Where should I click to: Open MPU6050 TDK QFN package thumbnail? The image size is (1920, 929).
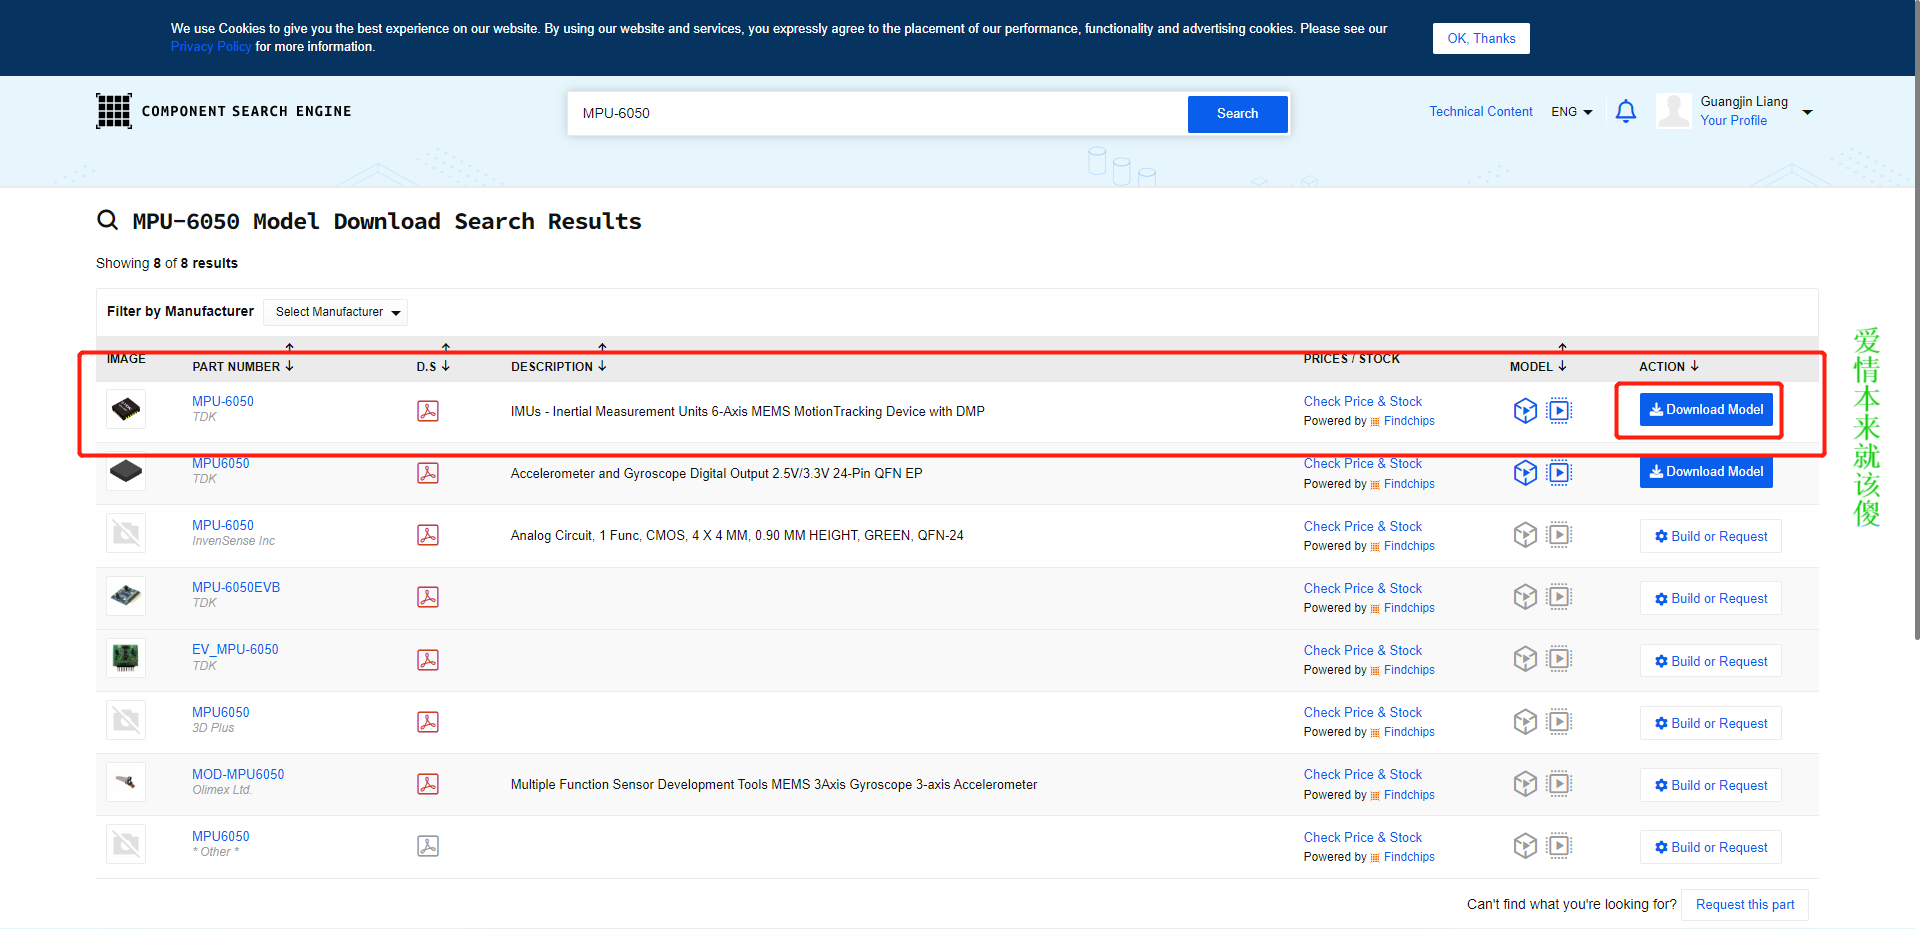[x=126, y=471]
